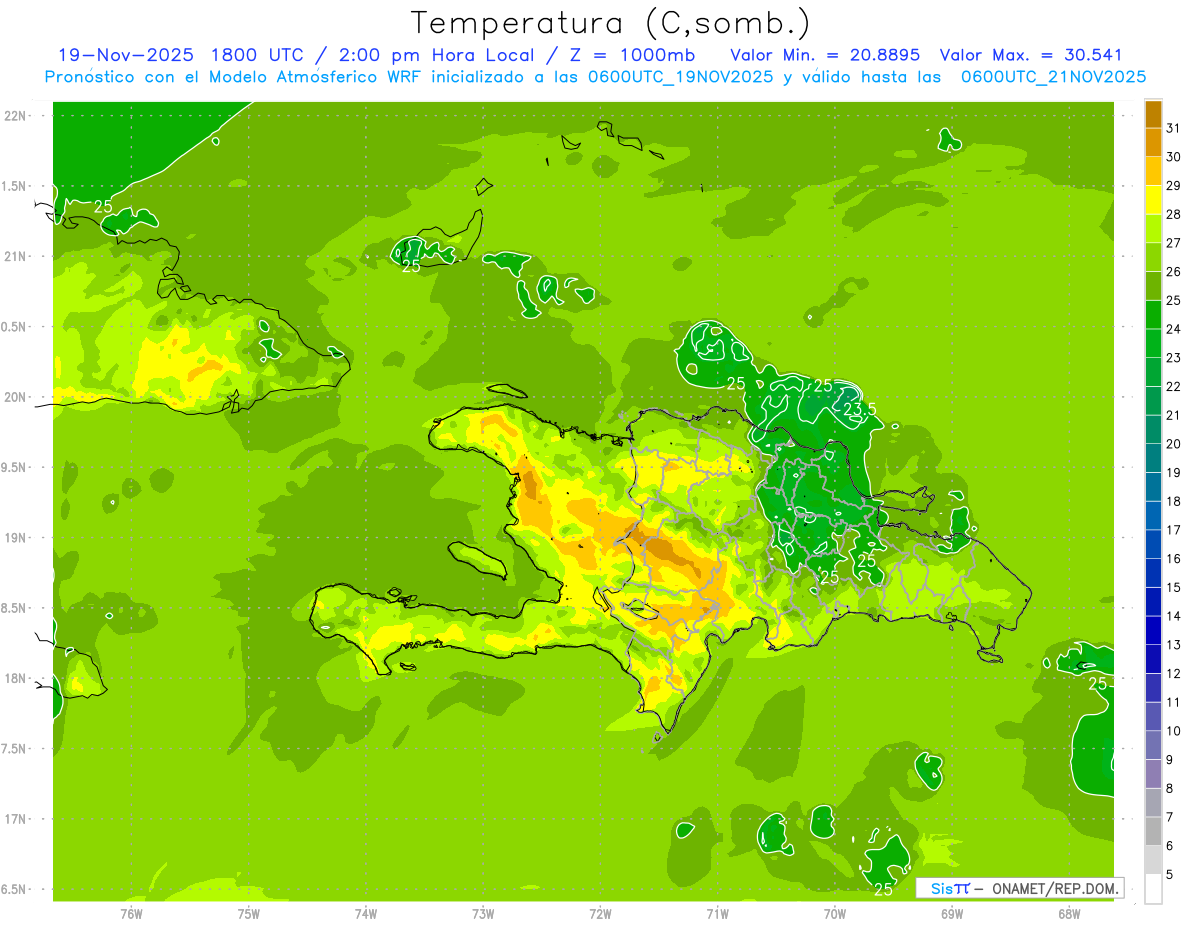
Task: Click the "31" value on the color scale
Action: point(1173,128)
